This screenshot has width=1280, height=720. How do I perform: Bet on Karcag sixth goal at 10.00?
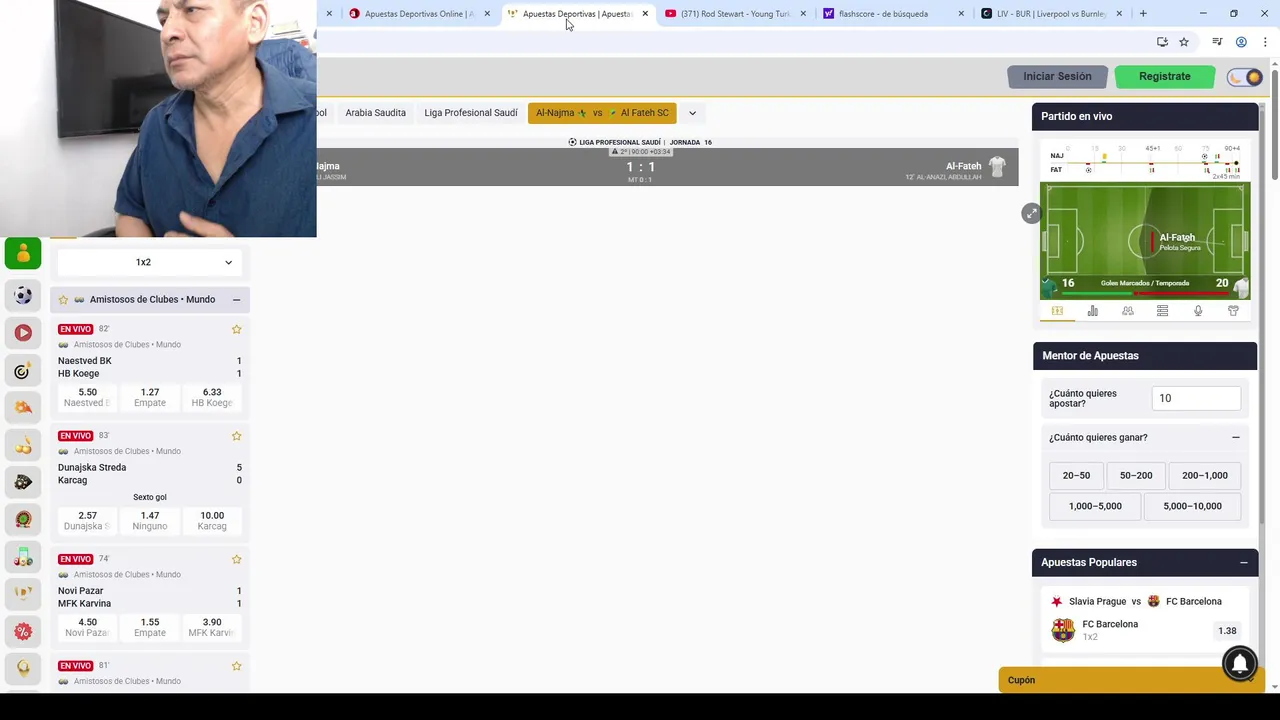click(212, 521)
